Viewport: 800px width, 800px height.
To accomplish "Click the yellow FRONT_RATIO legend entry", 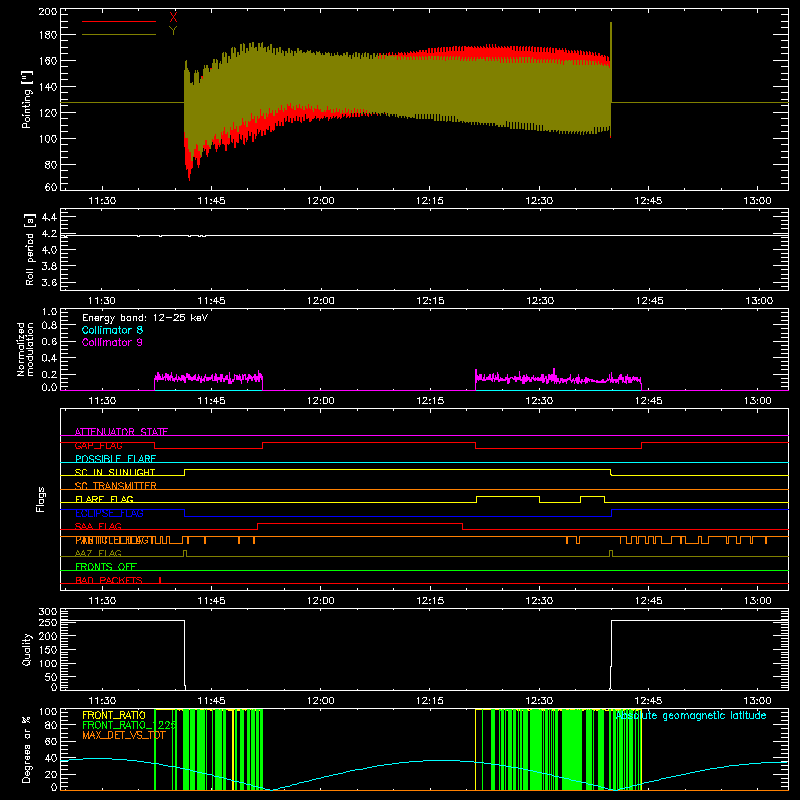I will [x=114, y=715].
